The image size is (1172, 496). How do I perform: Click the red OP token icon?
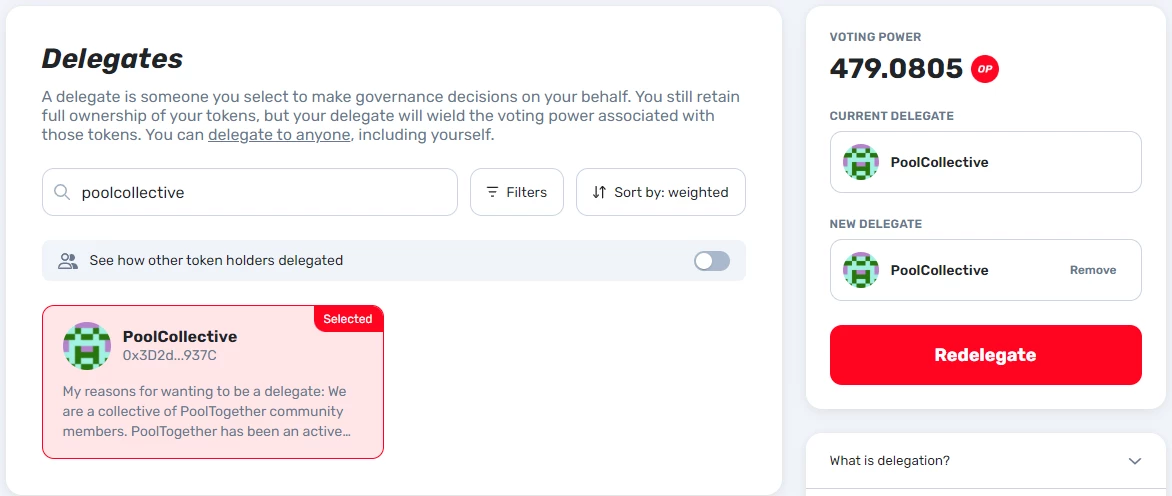[984, 69]
